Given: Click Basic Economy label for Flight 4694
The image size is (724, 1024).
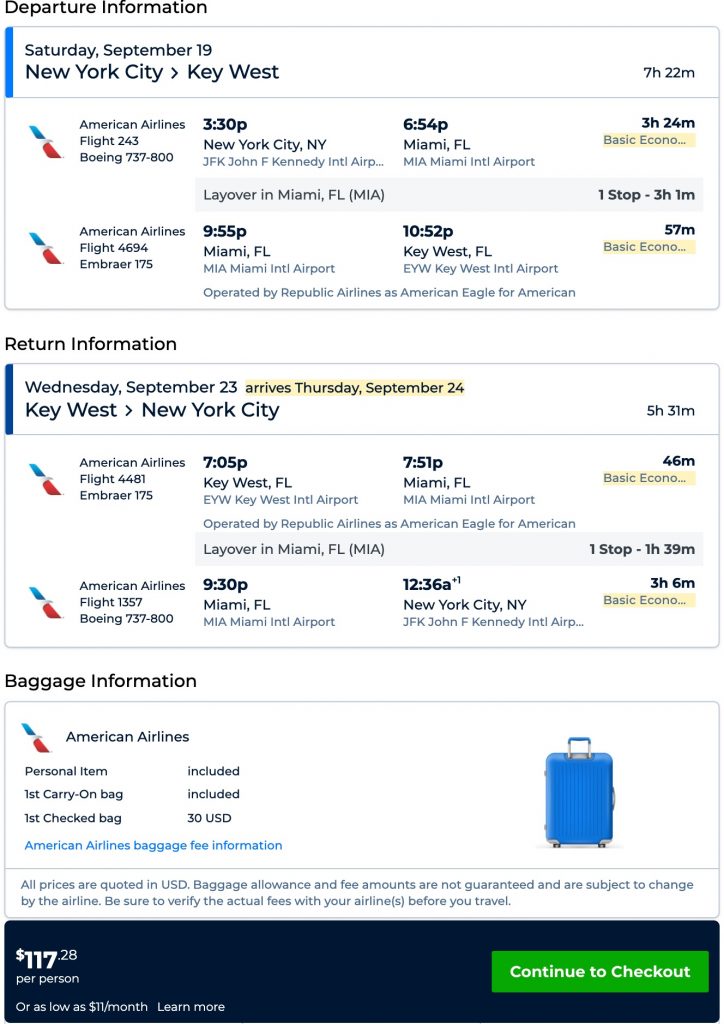Looking at the screenshot, I should pyautogui.click(x=648, y=247).
